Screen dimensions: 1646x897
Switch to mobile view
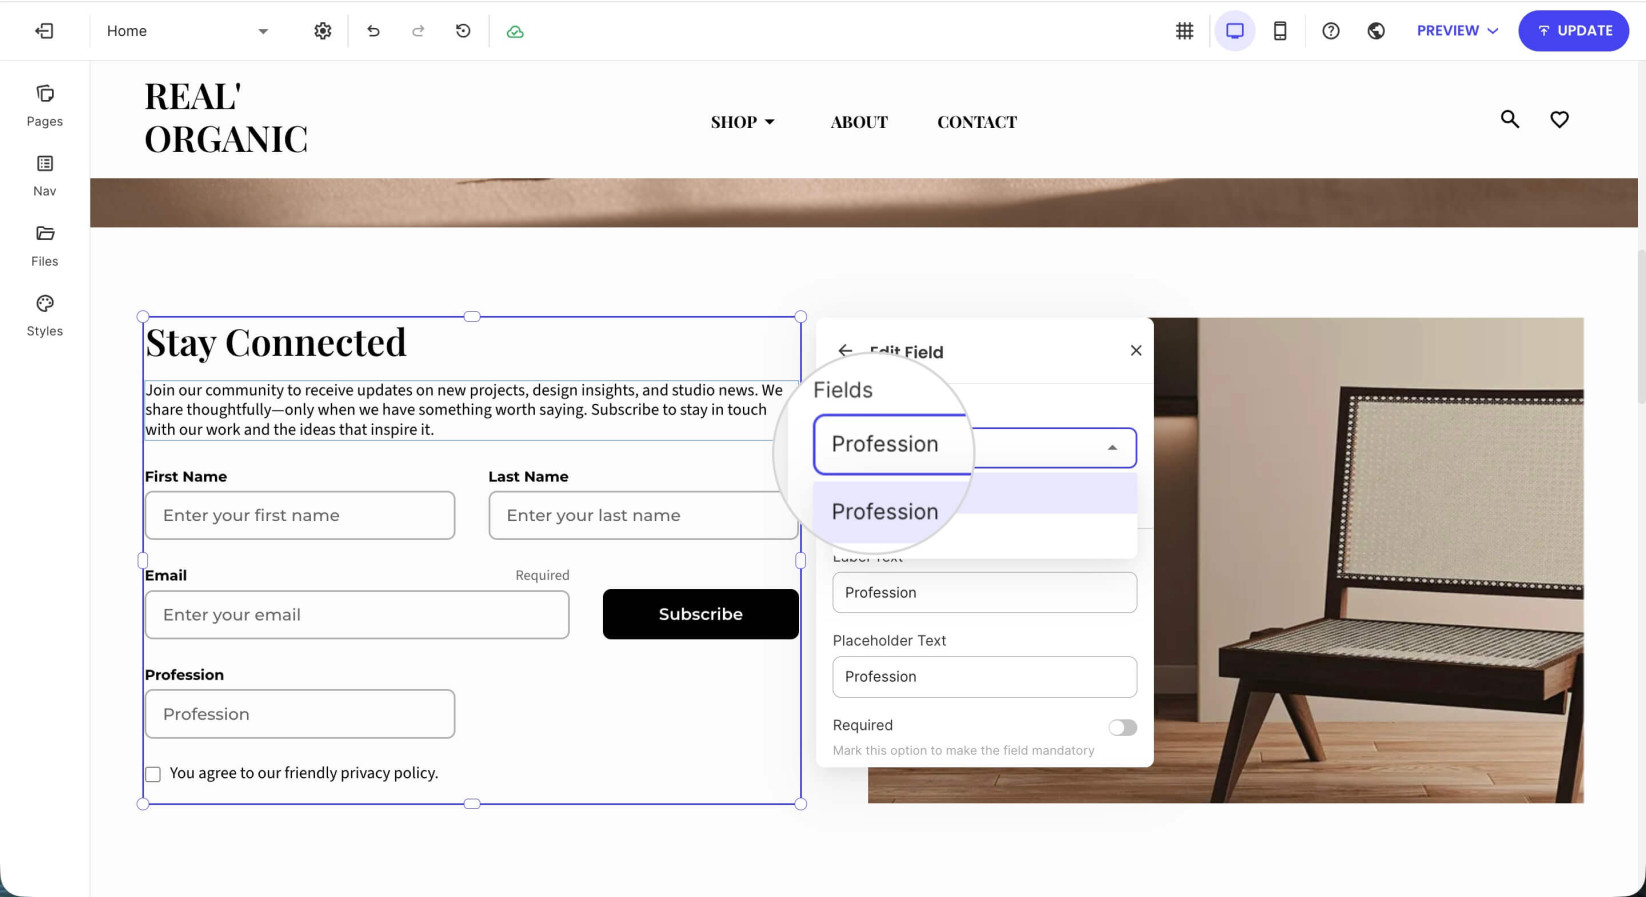pyautogui.click(x=1280, y=31)
